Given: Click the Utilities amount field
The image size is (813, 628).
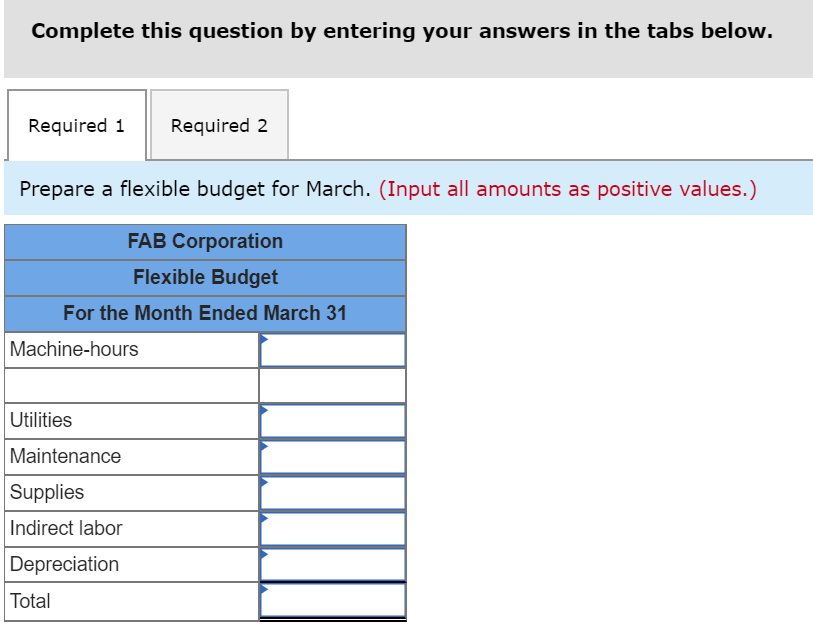Looking at the screenshot, I should 335,420.
